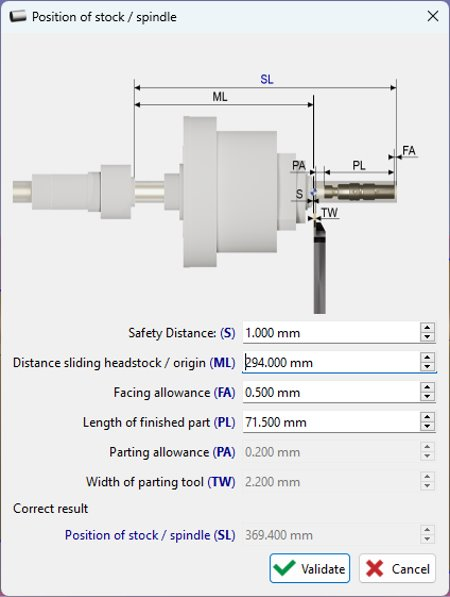Click the Validate button

point(310,568)
